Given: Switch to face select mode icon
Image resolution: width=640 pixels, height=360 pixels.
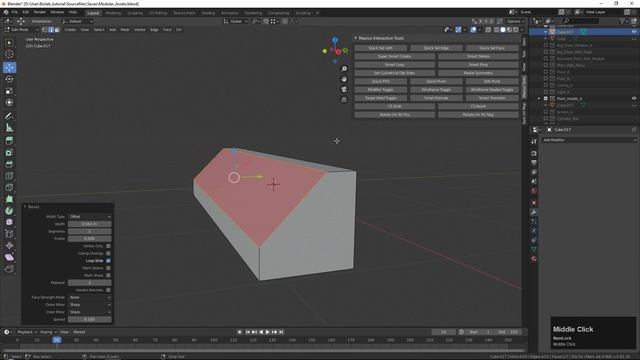Looking at the screenshot, I should (57, 30).
